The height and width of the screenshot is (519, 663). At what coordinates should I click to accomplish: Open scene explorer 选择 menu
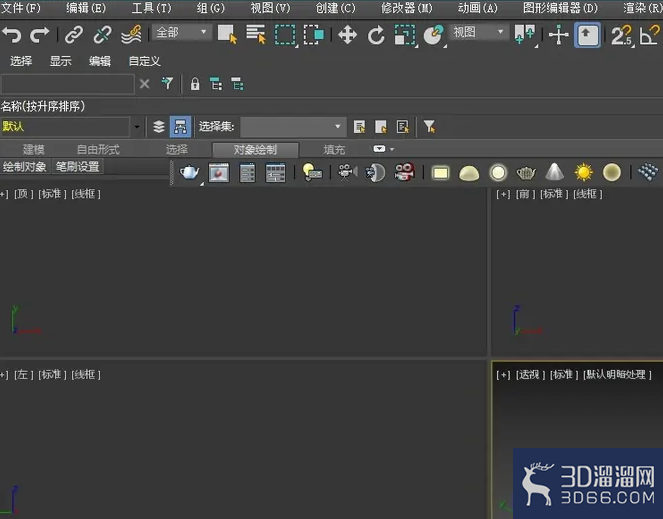tap(21, 61)
